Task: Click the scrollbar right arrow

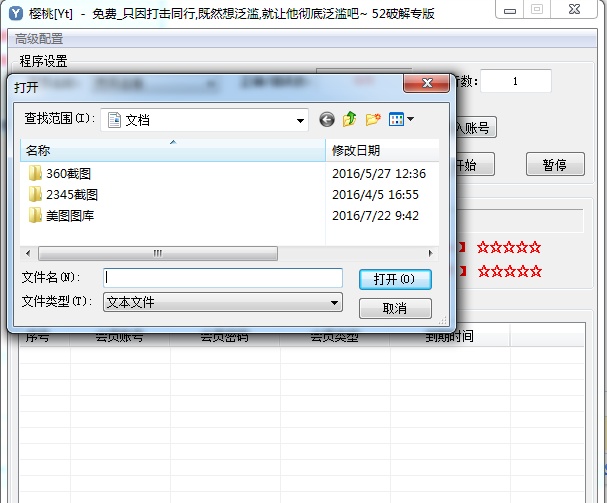Action: coord(430,254)
